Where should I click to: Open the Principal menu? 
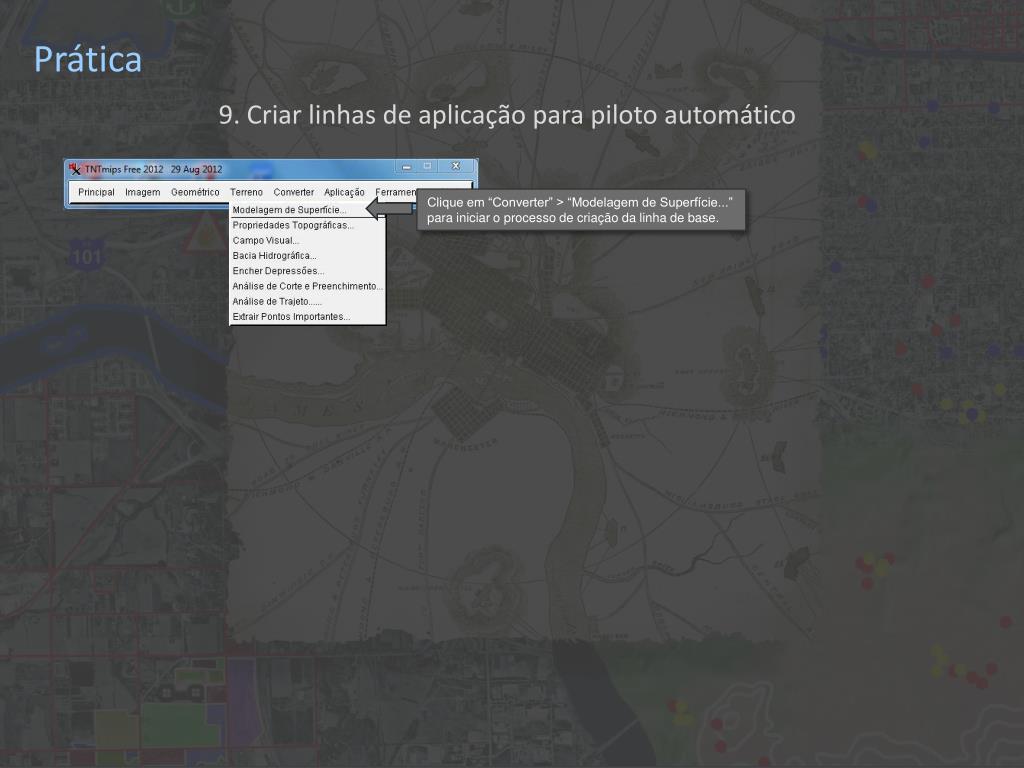click(x=96, y=192)
